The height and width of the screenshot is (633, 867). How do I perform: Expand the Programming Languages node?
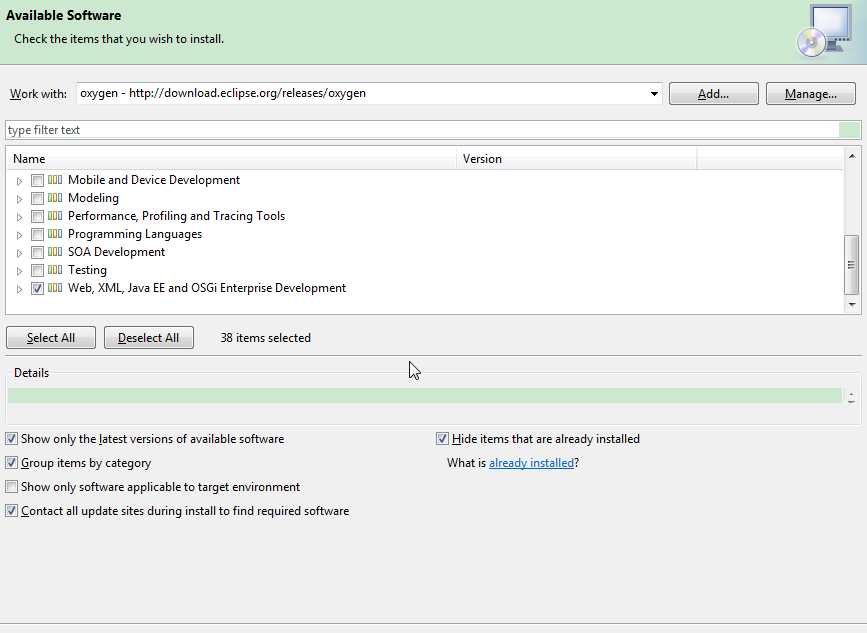click(x=19, y=235)
